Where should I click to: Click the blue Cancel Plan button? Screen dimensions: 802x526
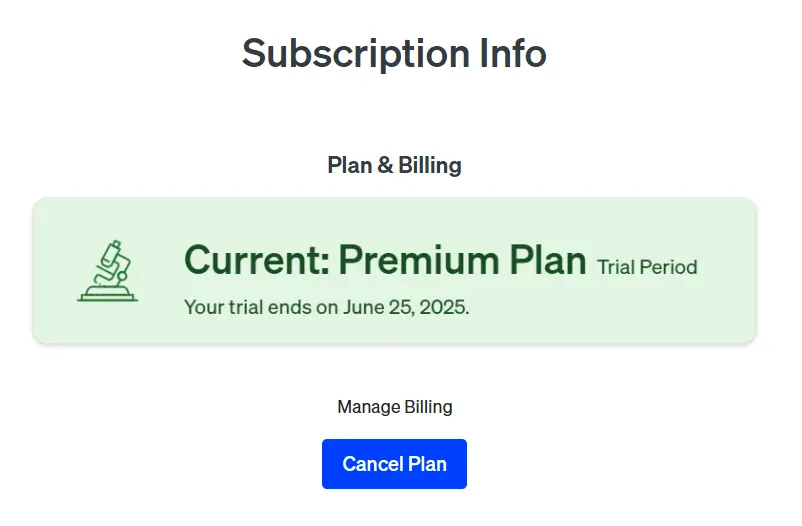(x=394, y=464)
